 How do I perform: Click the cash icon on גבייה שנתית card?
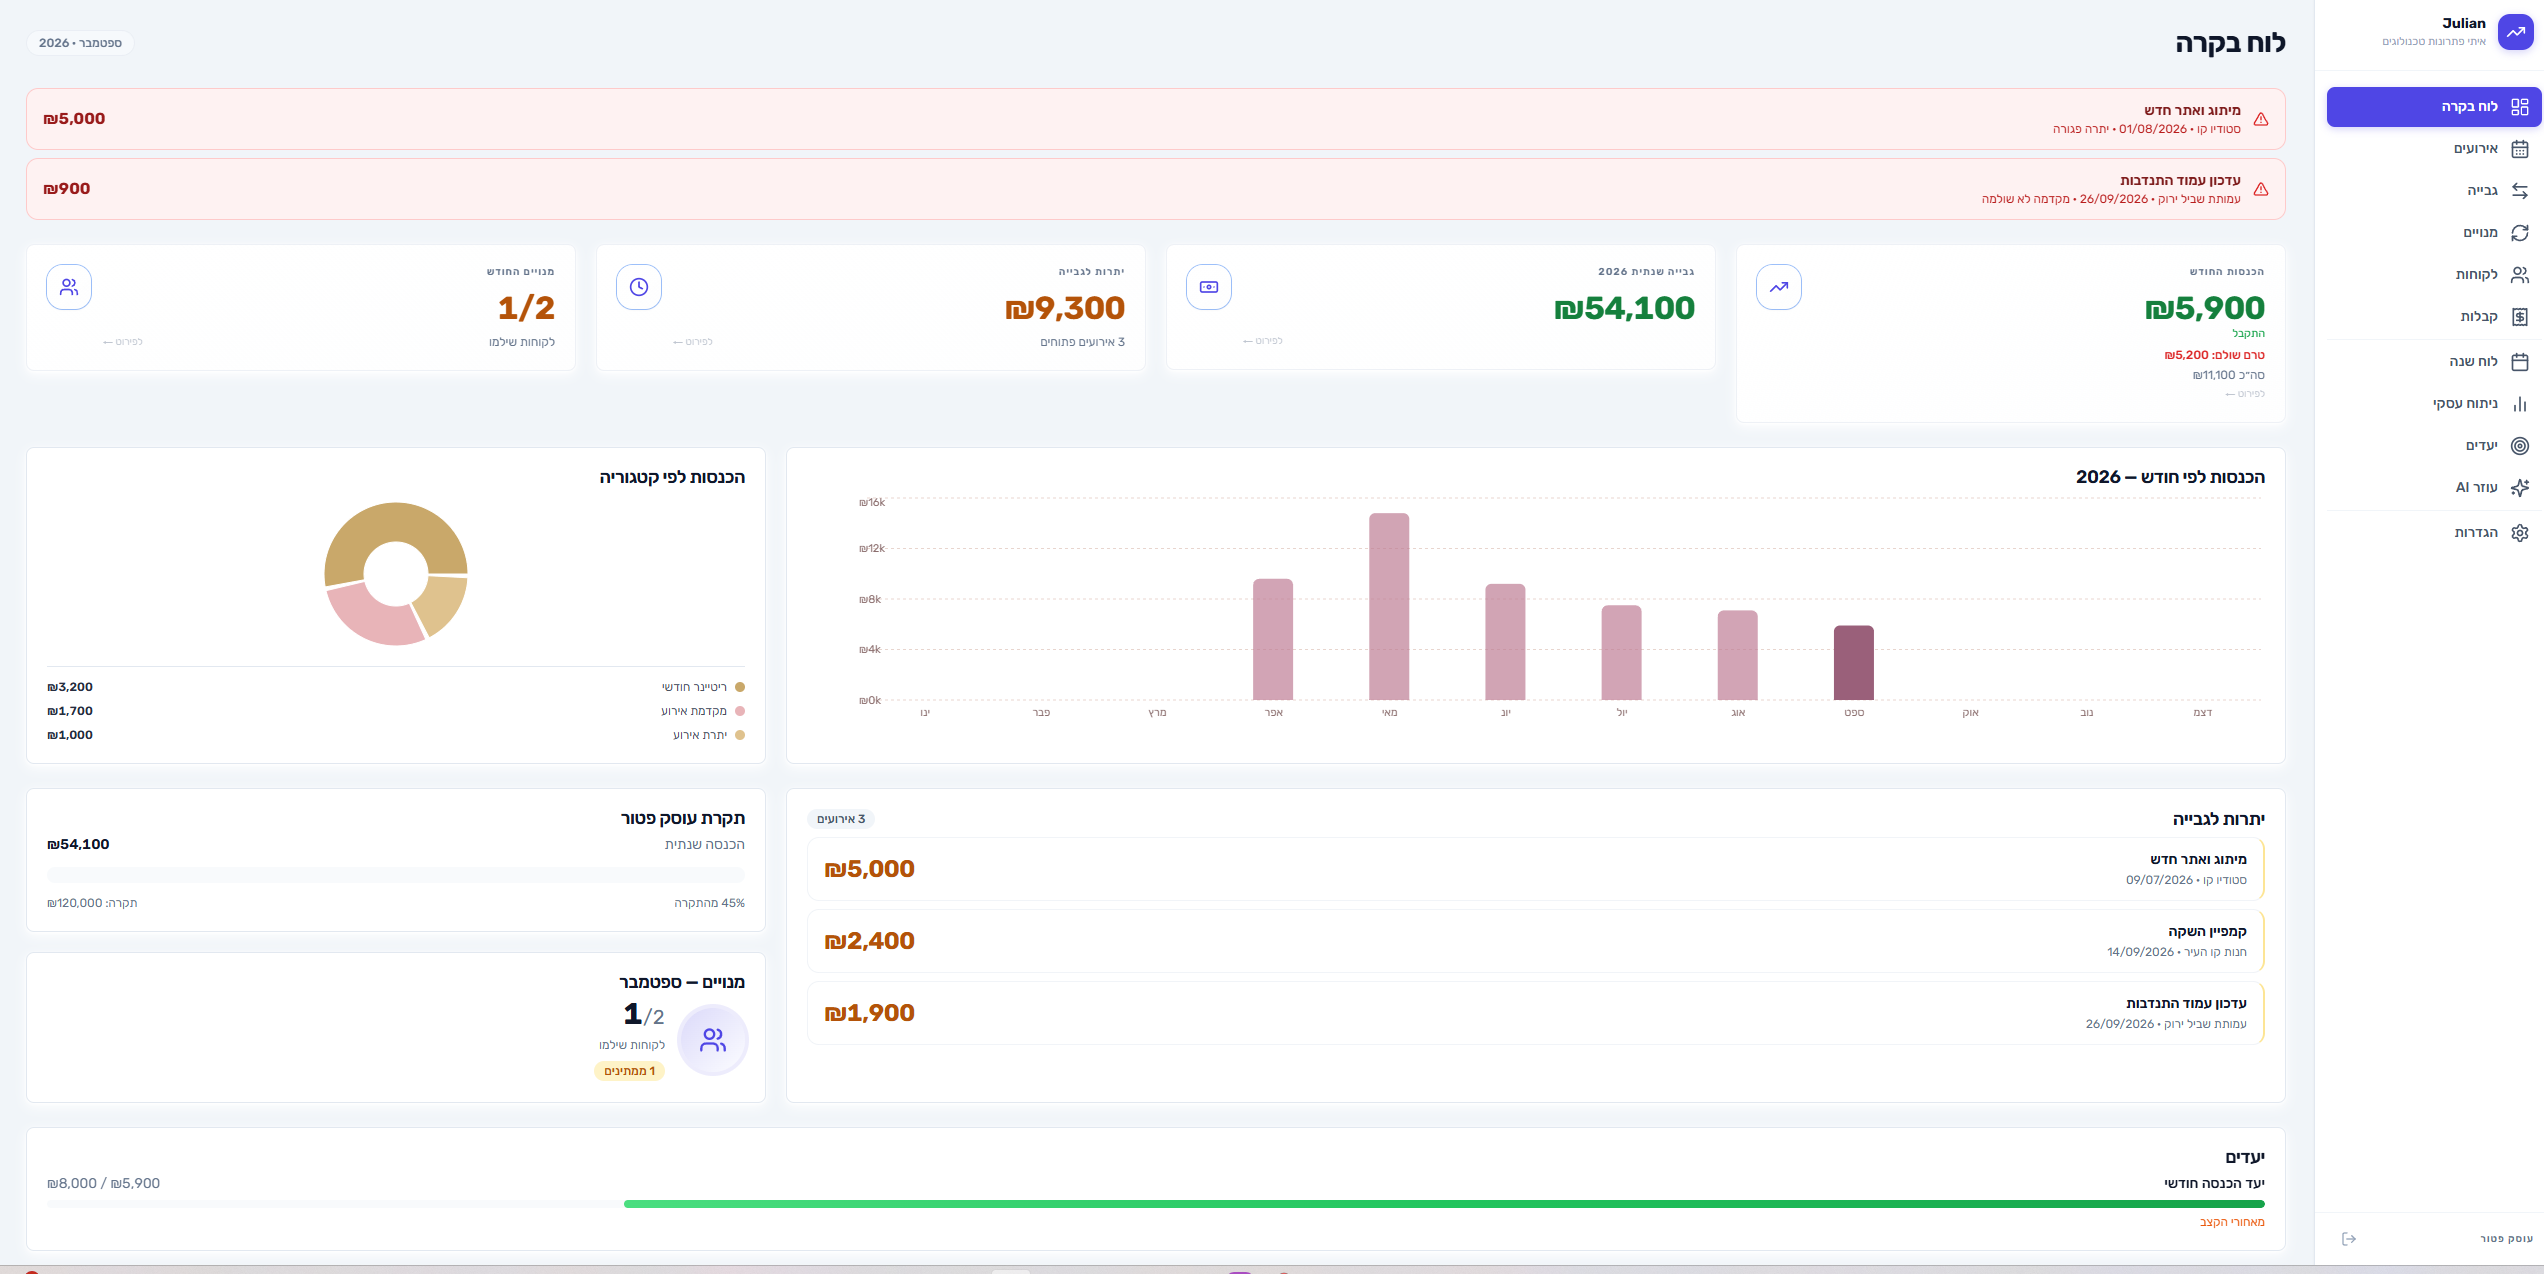coord(1209,287)
